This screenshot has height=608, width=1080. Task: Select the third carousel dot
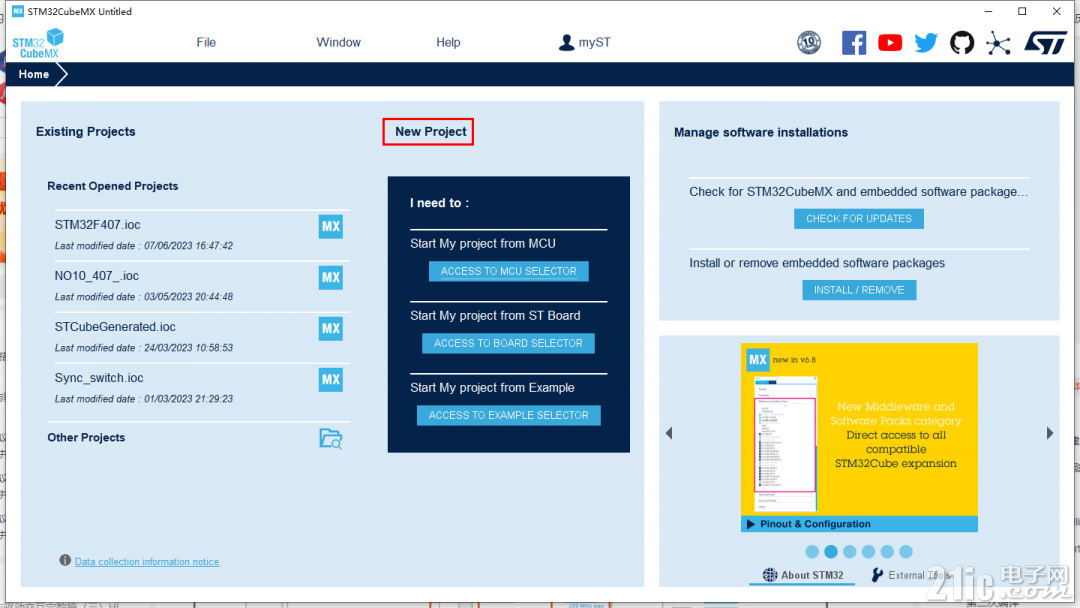point(849,552)
